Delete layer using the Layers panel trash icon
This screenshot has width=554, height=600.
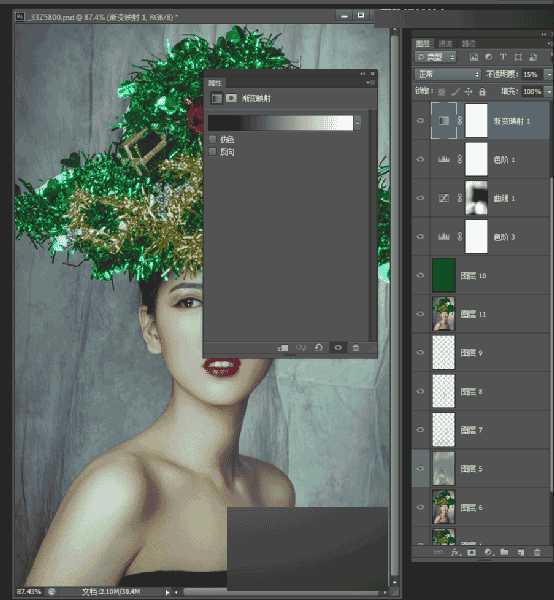[537, 552]
